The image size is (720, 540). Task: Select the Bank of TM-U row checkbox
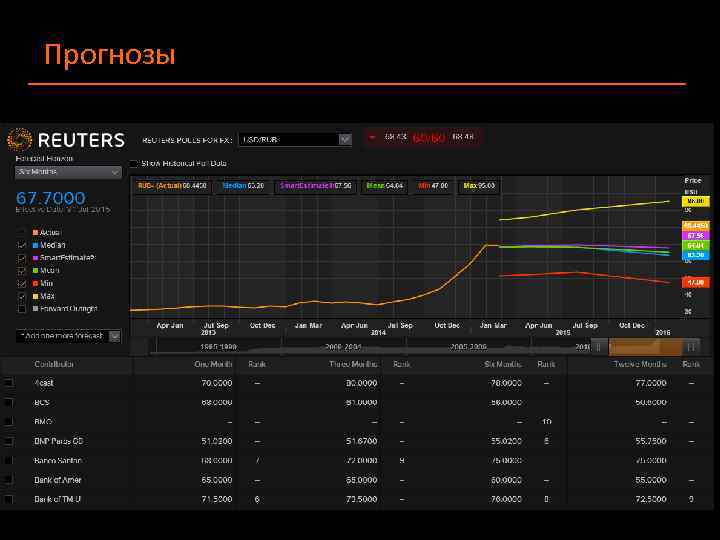point(9,499)
